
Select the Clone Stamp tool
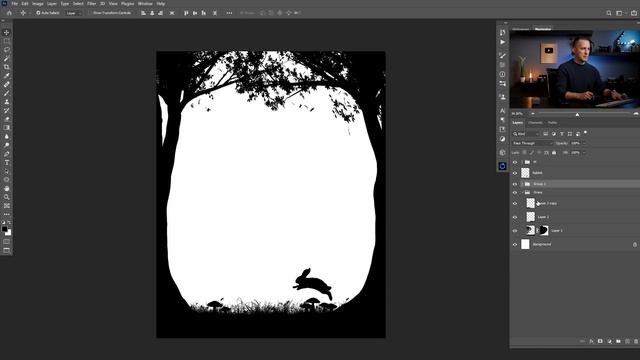coord(7,102)
